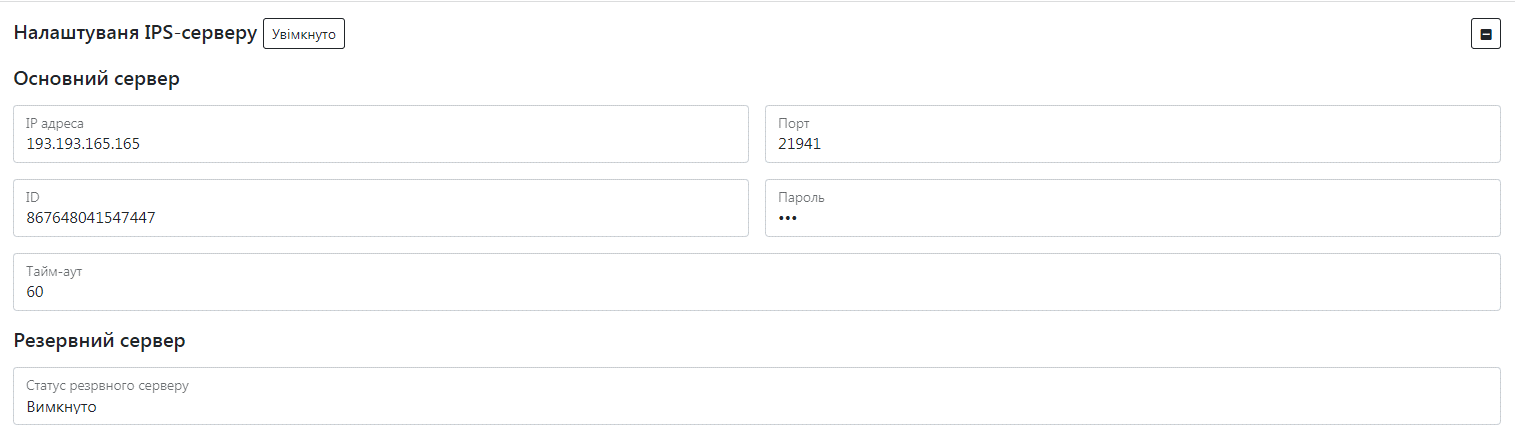
Task: Click the ID field label
Action: click(x=32, y=198)
